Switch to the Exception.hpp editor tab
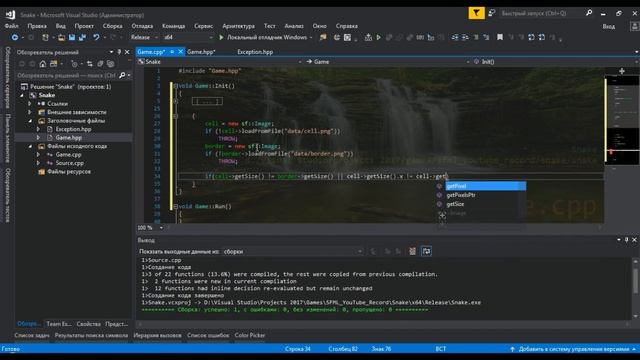The width and height of the screenshot is (640, 360). click(255, 52)
